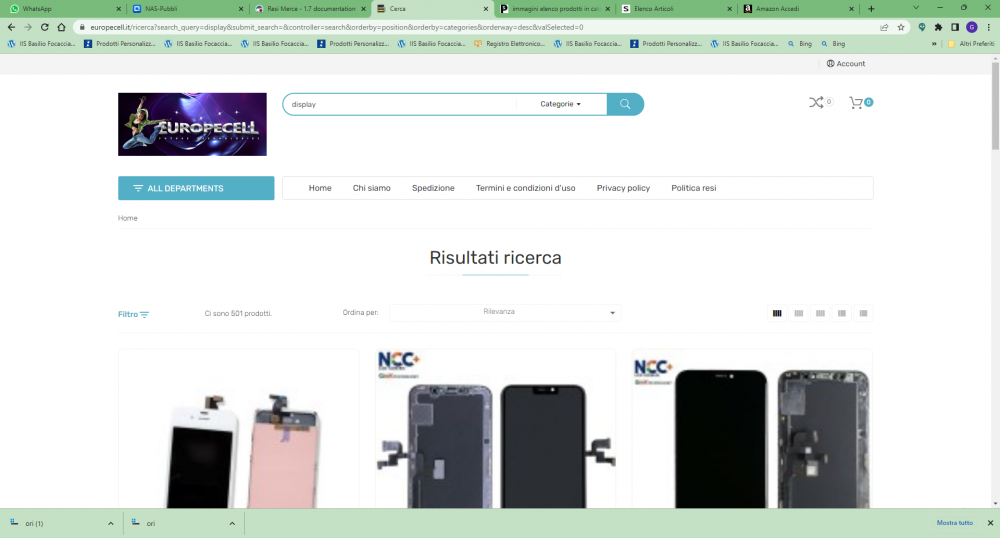Image resolution: width=1000 pixels, height=538 pixels.
Task: Click Mostra tutto downloads
Action: tap(955, 523)
